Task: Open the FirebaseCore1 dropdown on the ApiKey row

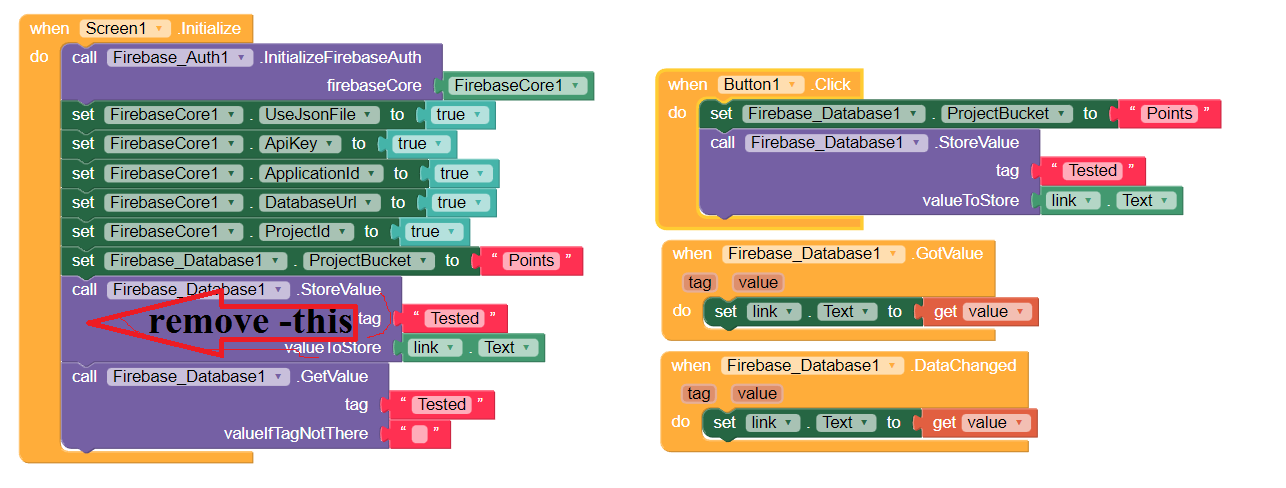Action: click(174, 144)
